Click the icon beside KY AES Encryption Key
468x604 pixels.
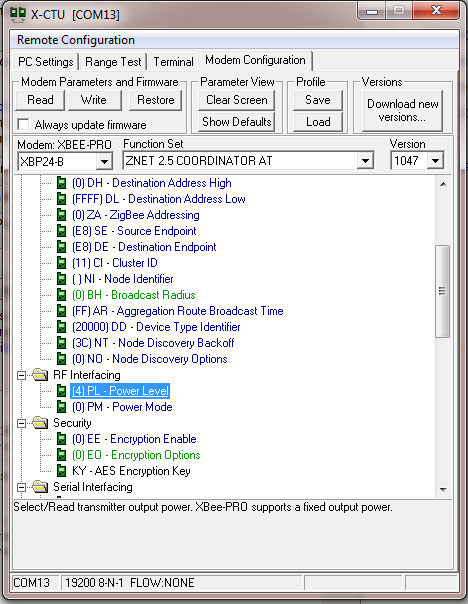(x=61, y=471)
